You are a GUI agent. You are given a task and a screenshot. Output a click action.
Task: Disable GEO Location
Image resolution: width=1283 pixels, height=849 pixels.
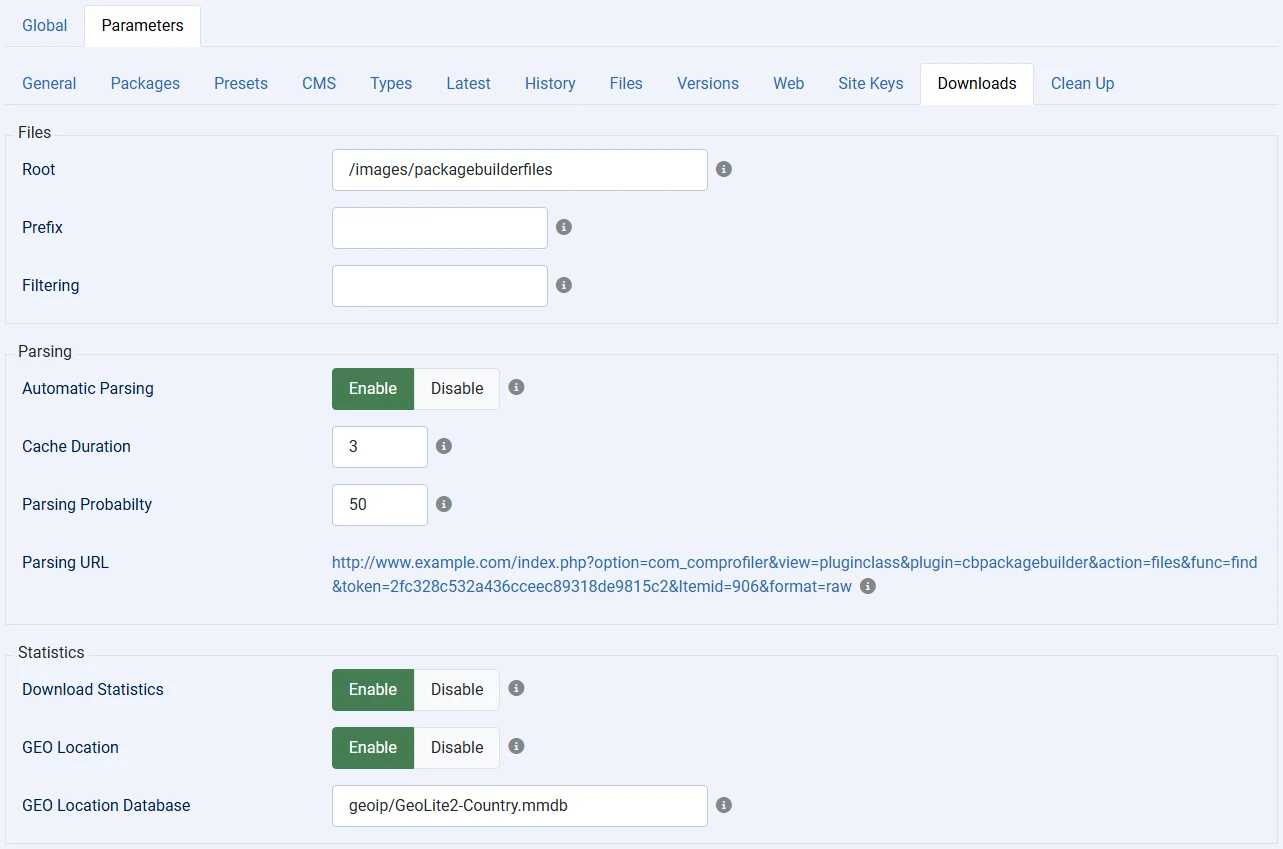tap(456, 747)
